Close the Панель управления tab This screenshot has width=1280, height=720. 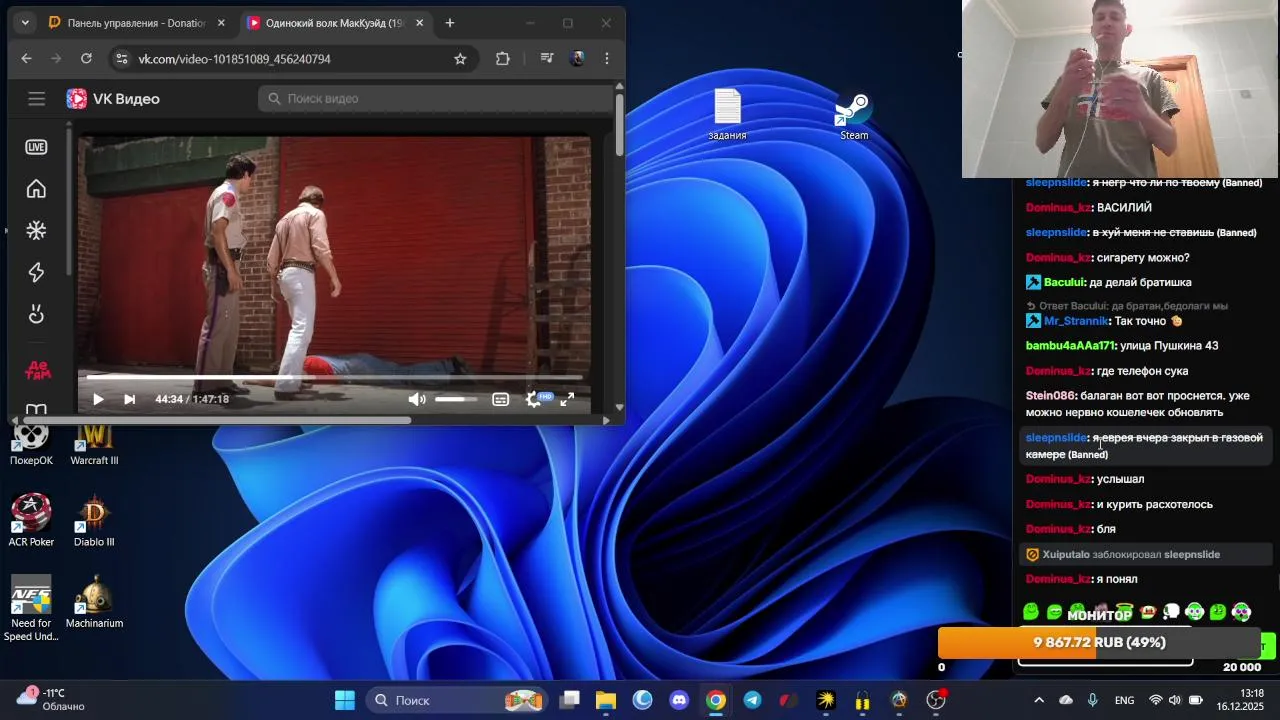tap(221, 23)
